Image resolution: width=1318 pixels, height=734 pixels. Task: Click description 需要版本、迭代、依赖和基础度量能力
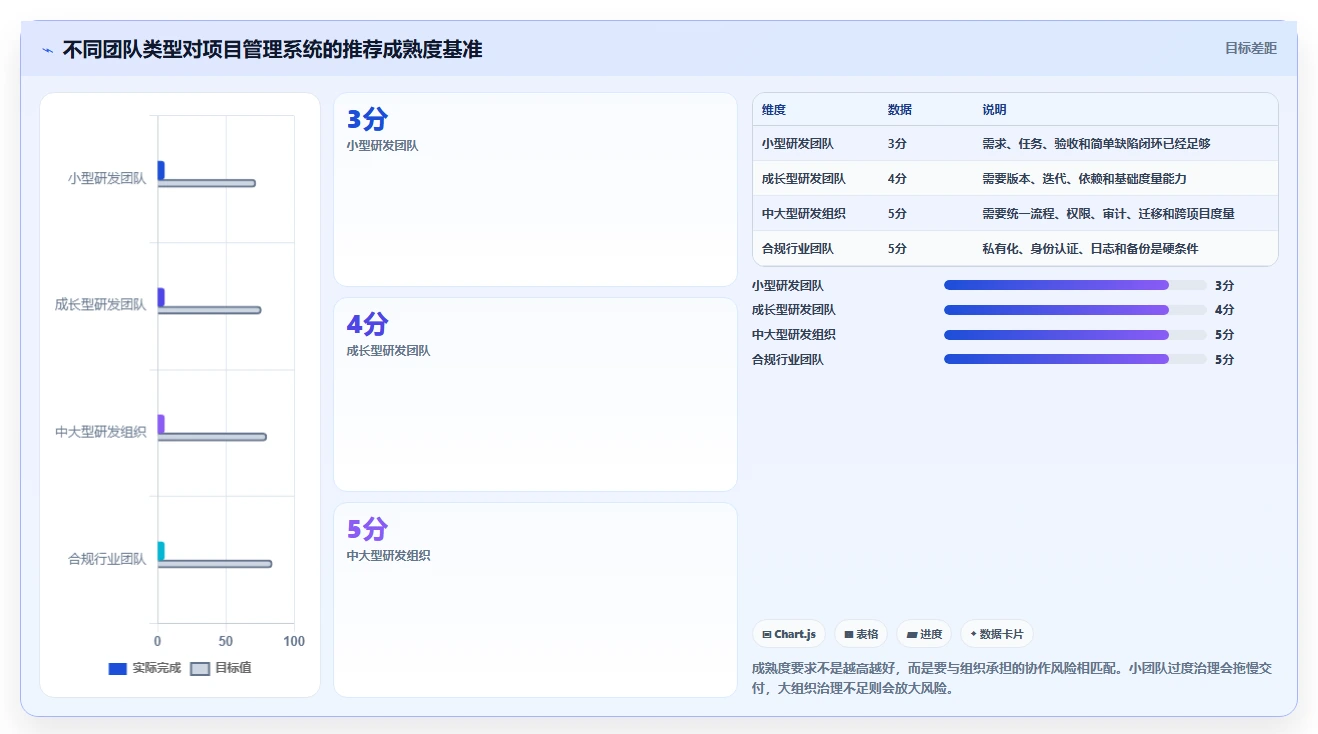[x=1084, y=179]
